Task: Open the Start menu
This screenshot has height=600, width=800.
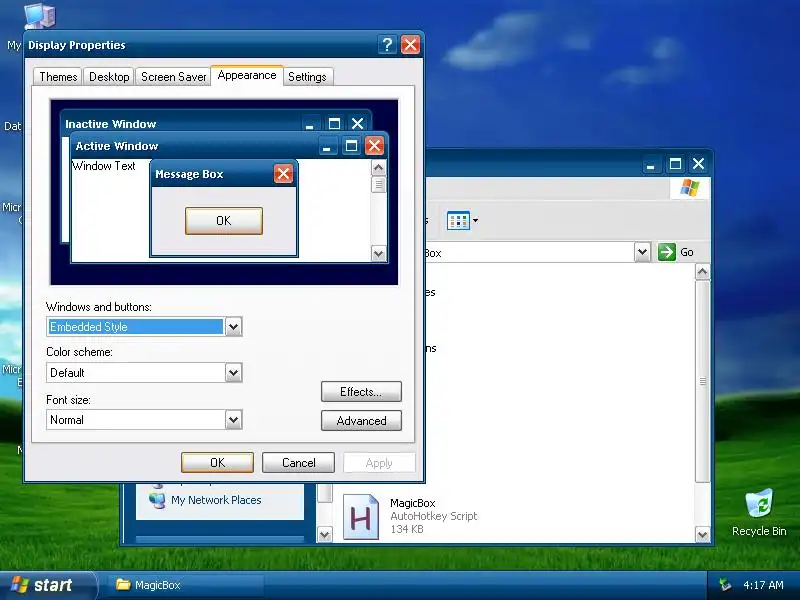Action: pyautogui.click(x=47, y=585)
